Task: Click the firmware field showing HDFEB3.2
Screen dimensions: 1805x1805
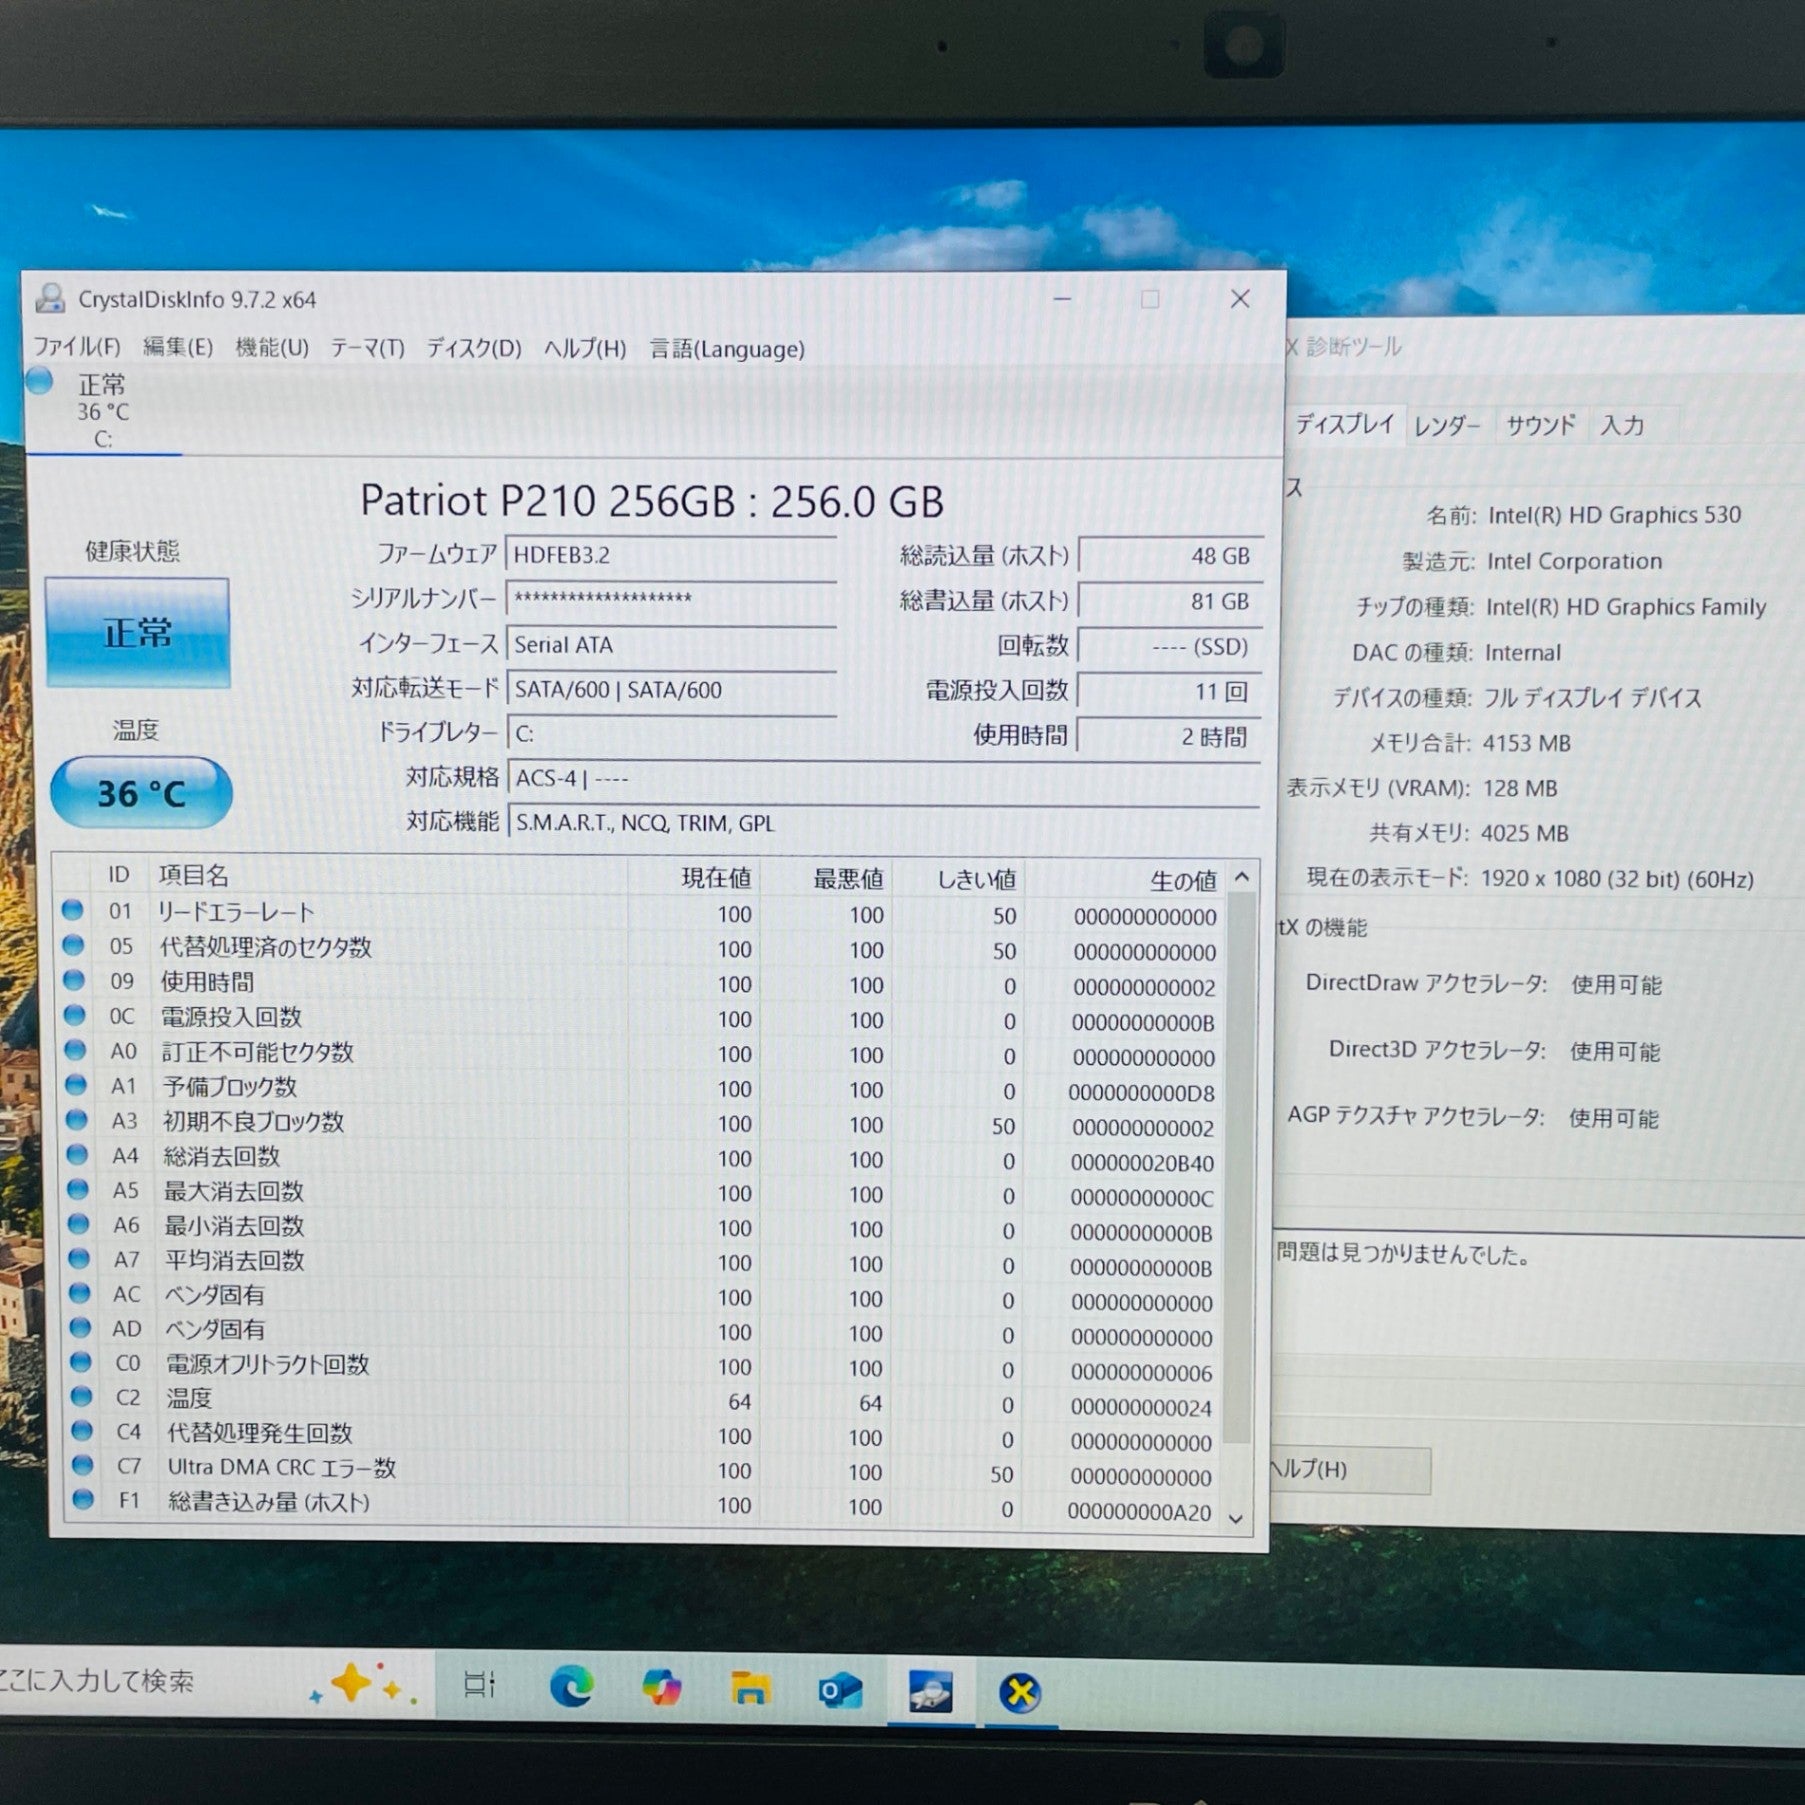Action: click(670, 555)
